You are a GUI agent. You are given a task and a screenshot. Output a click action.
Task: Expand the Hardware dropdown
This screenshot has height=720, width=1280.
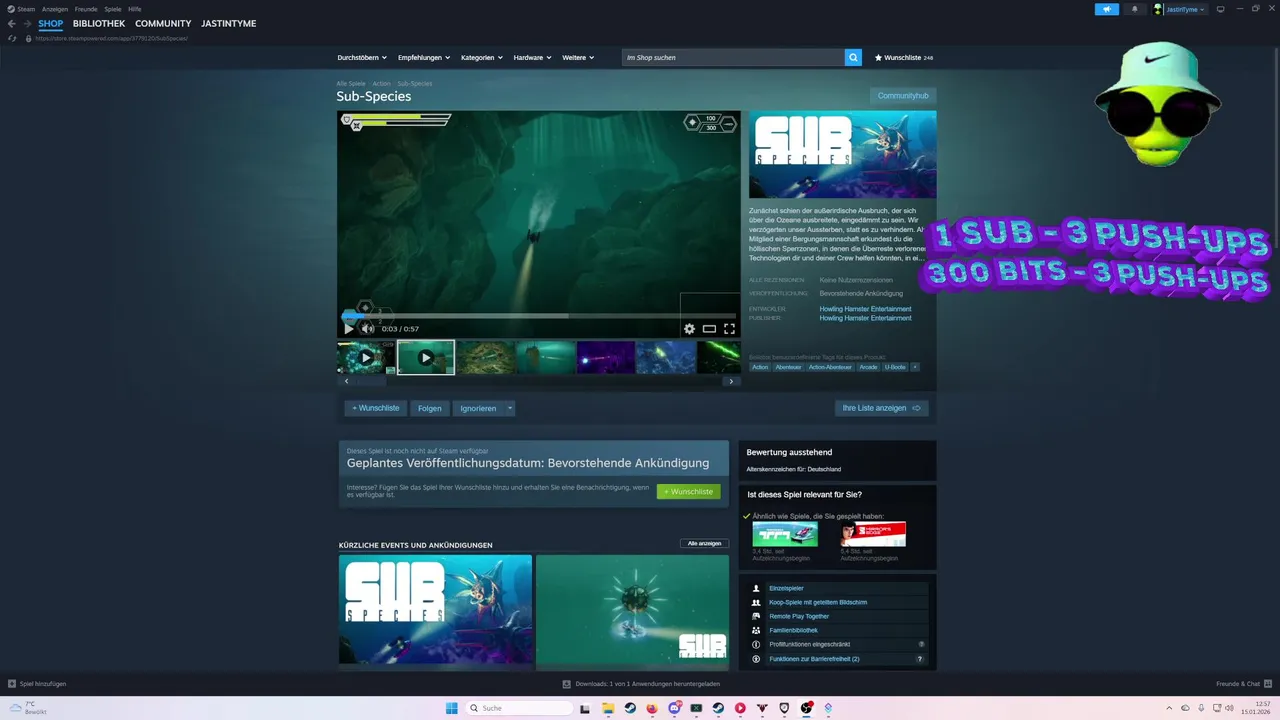(533, 58)
